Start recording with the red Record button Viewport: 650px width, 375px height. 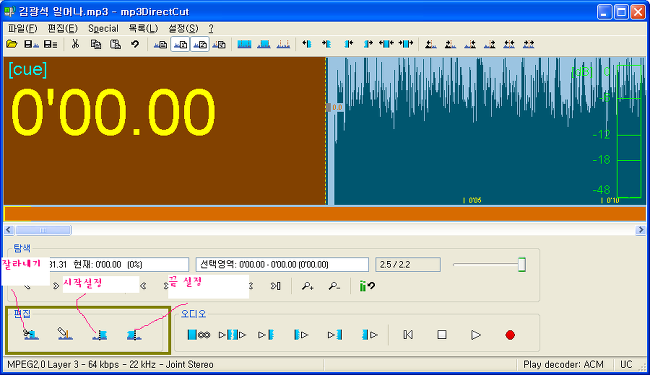tap(510, 335)
